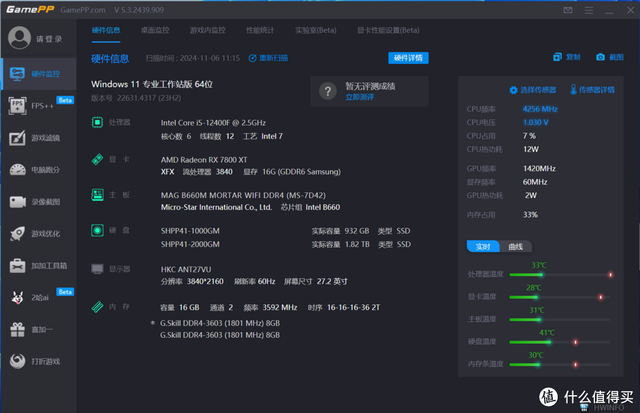This screenshot has width=640, height=413.
Task: Click the 主板 motherboard icon
Action: (97, 195)
